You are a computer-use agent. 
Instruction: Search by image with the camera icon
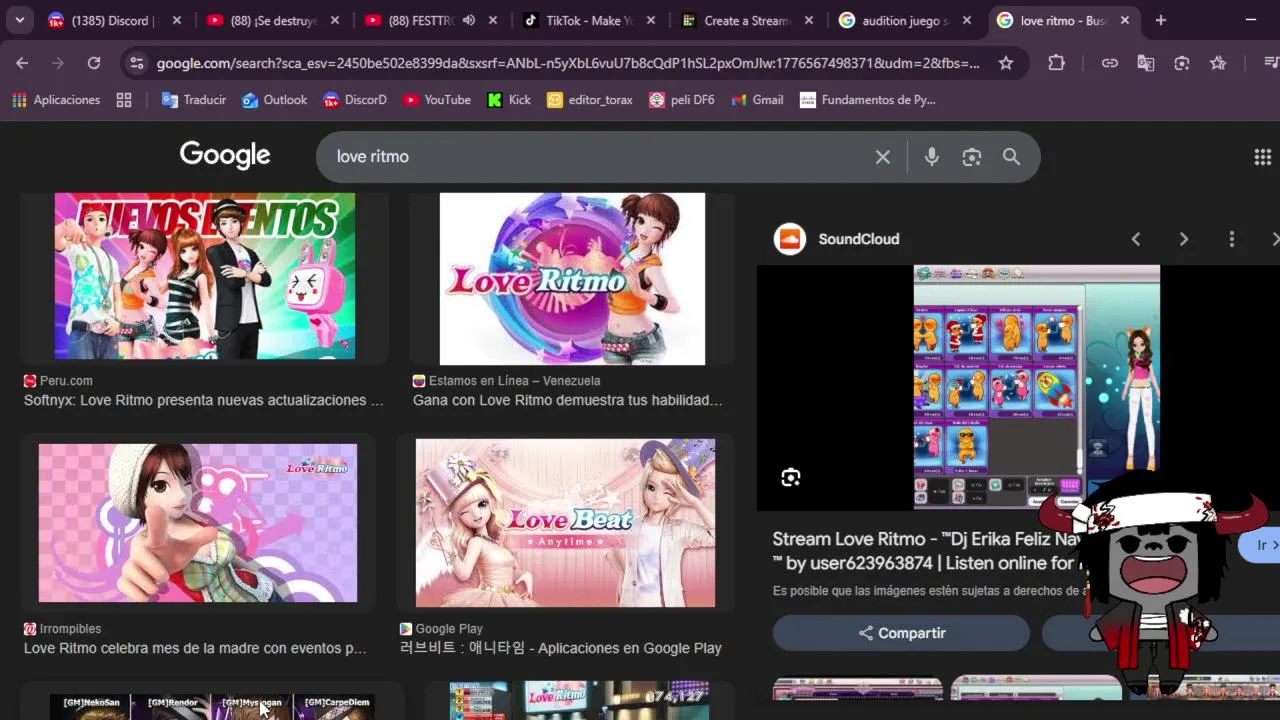coord(972,157)
